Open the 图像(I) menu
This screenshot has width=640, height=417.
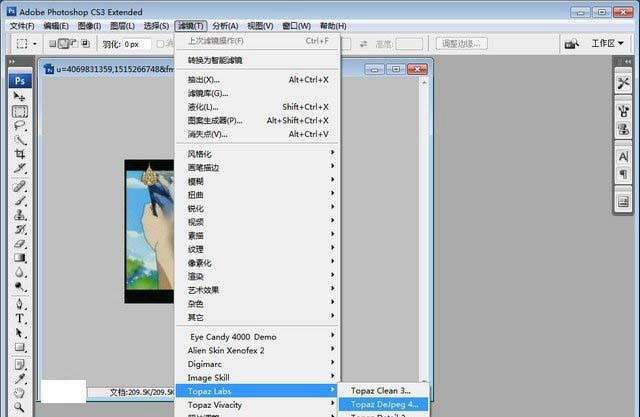pyautogui.click(x=89, y=26)
